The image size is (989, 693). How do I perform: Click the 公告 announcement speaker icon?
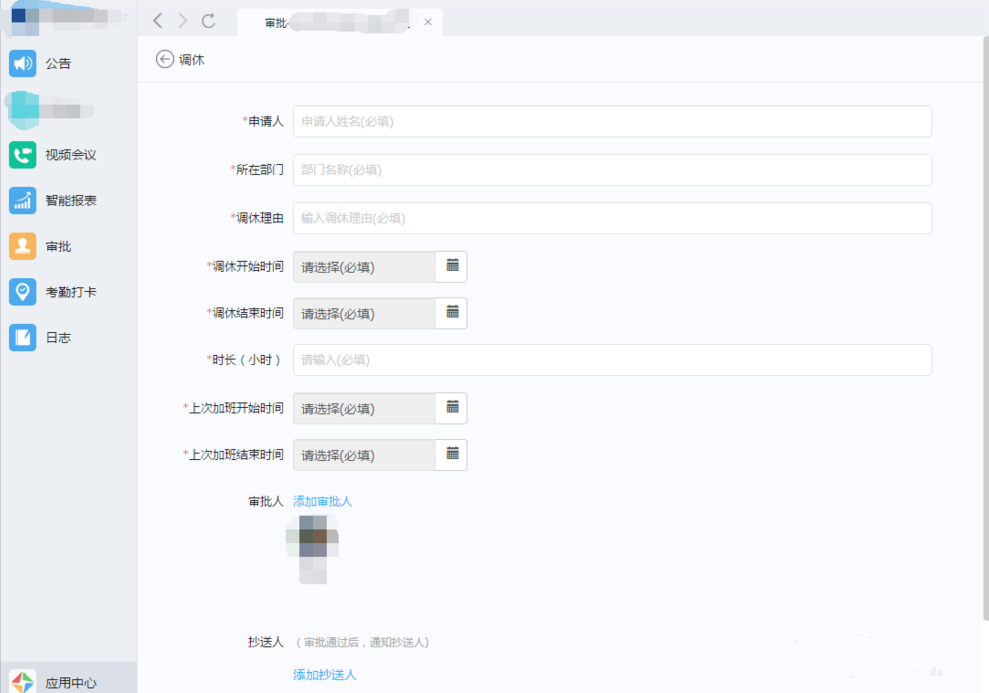tap(23, 64)
